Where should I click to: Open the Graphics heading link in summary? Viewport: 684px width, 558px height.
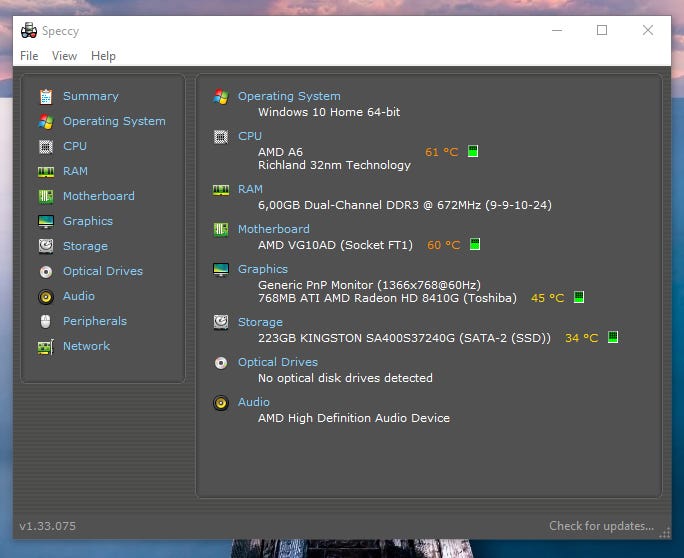[x=263, y=269]
